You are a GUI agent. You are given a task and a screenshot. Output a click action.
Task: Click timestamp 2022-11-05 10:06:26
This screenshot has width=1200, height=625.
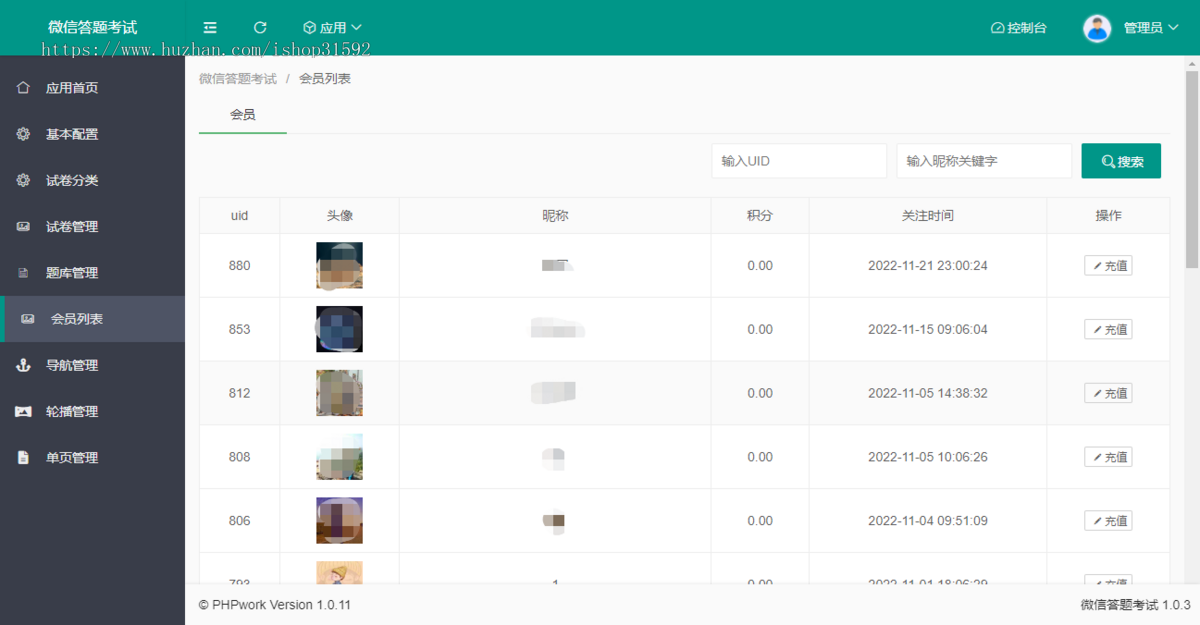pos(928,457)
